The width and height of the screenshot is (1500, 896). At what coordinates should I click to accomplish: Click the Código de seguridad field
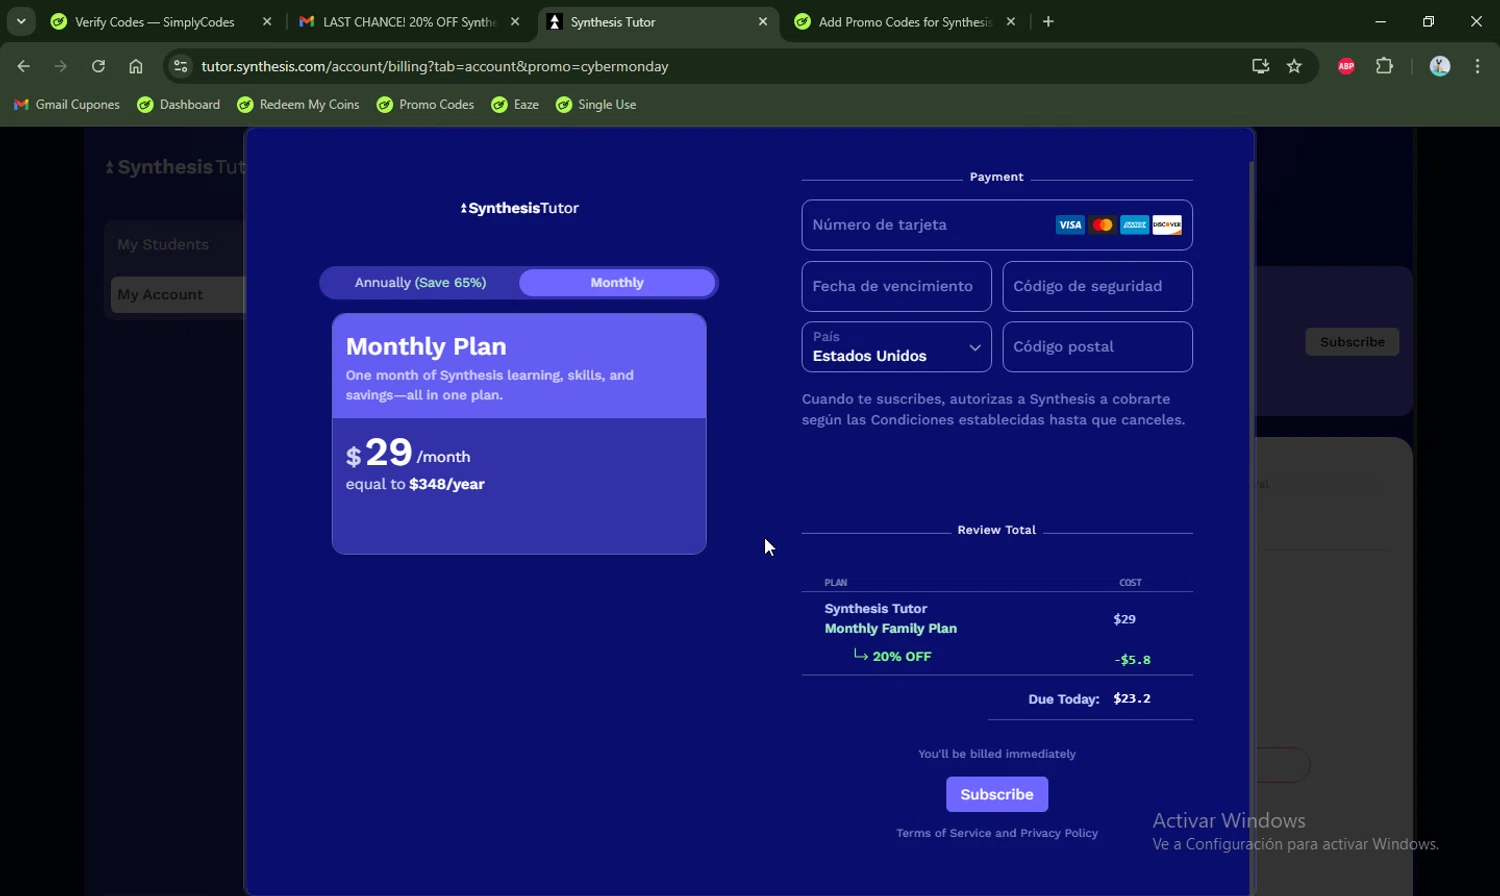point(1097,286)
